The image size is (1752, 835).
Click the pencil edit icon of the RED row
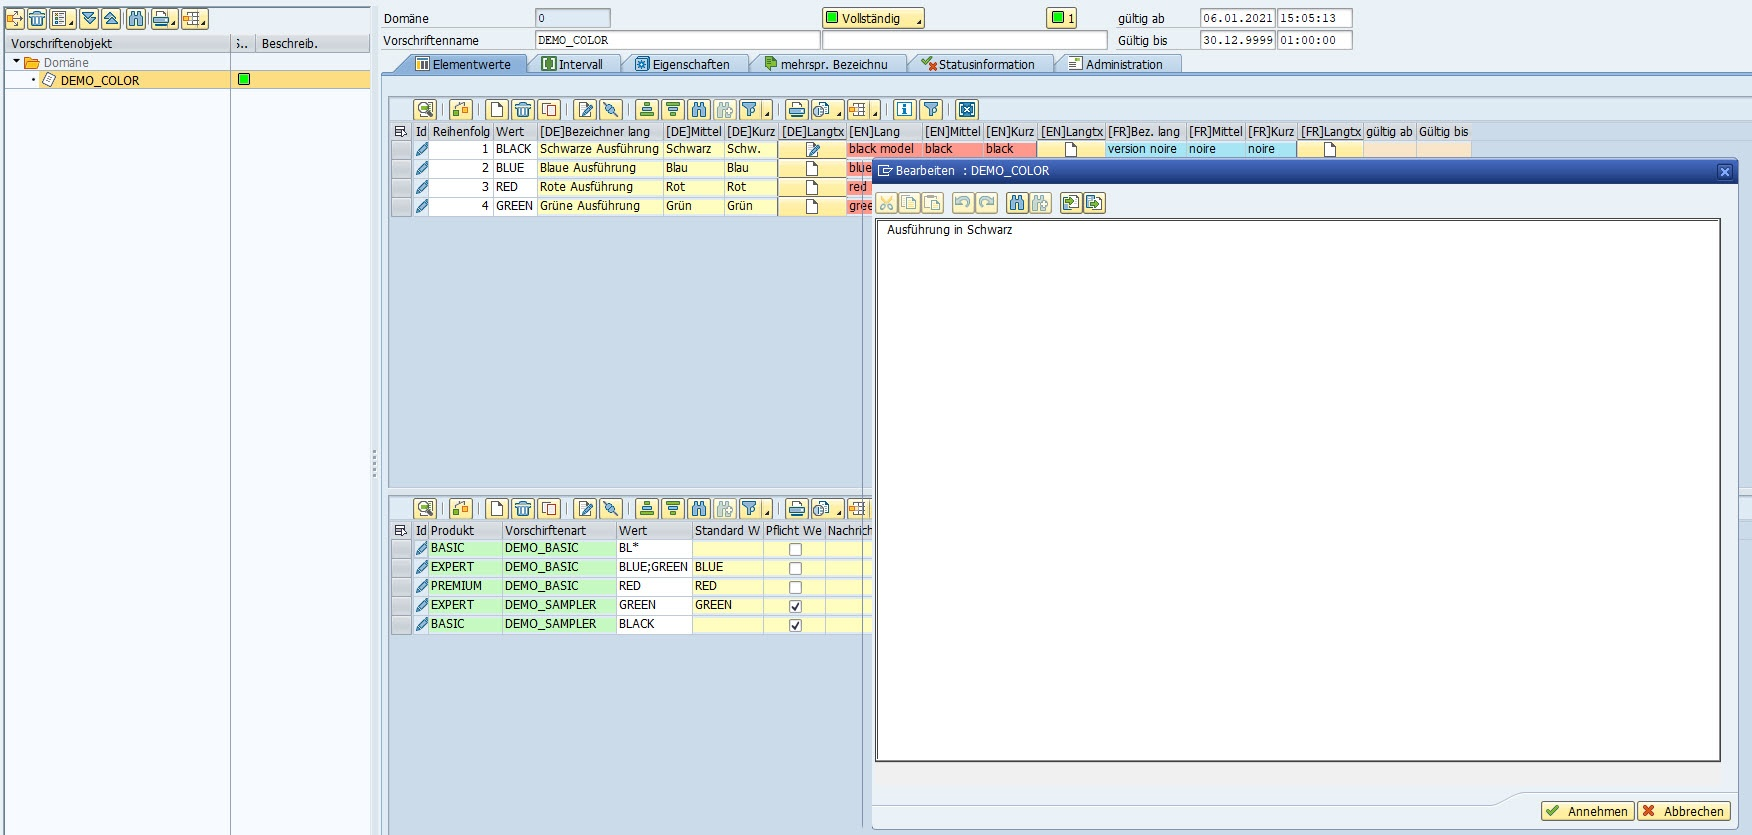tap(422, 187)
